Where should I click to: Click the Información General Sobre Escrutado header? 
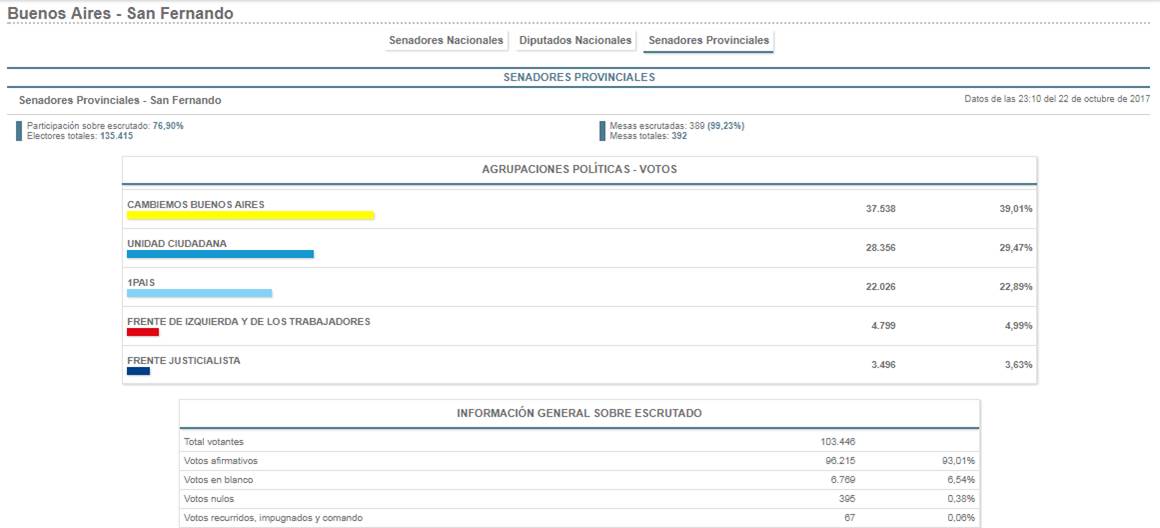point(579,413)
